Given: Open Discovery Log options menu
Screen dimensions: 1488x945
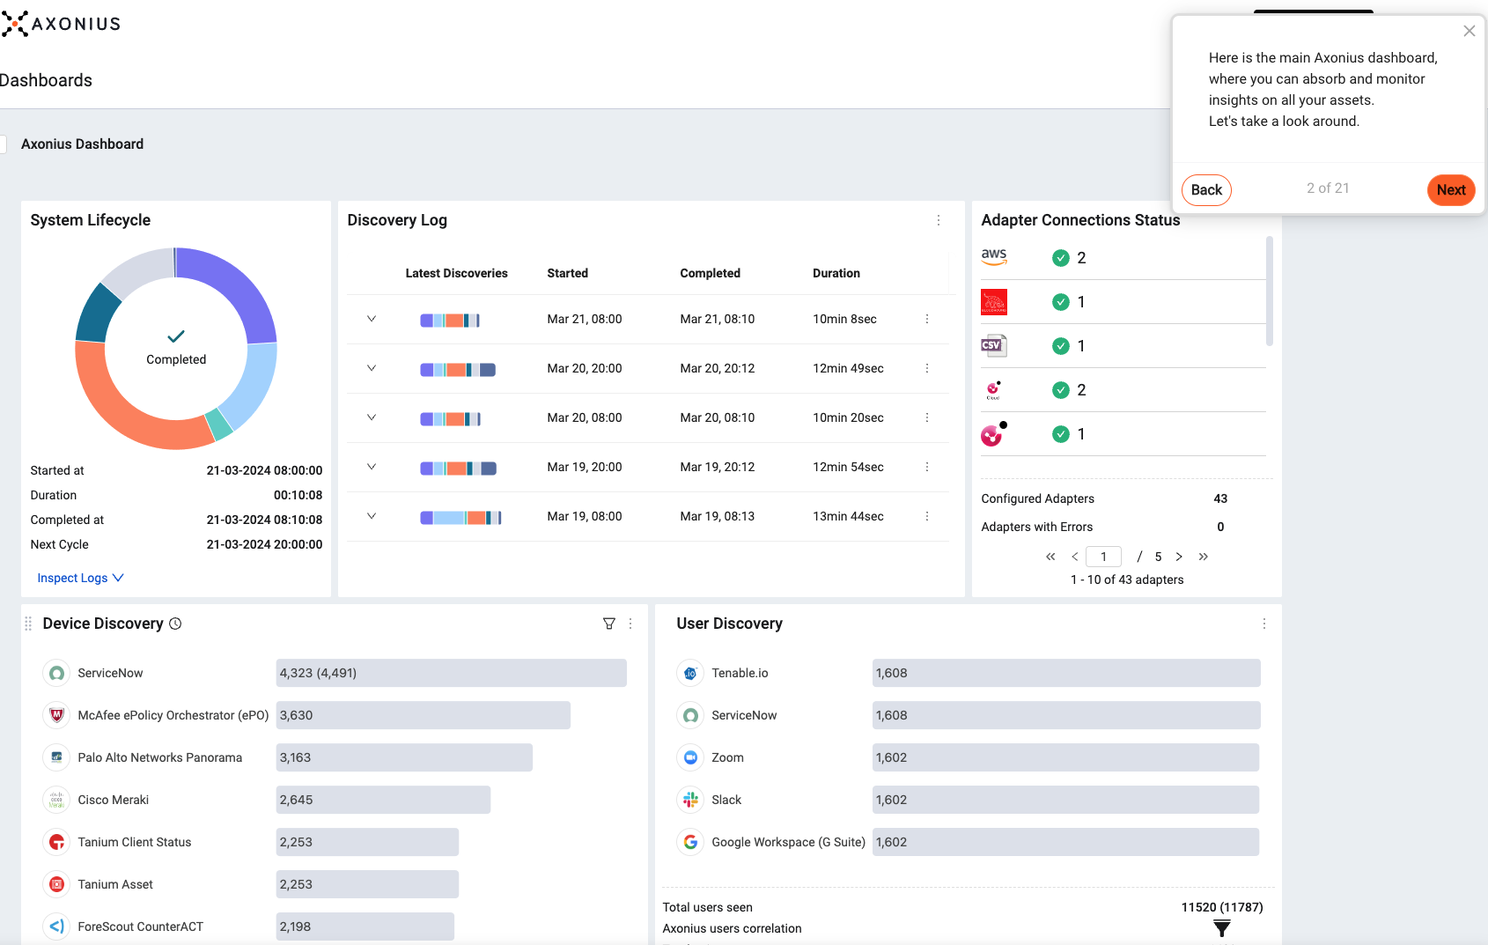Looking at the screenshot, I should click(938, 220).
